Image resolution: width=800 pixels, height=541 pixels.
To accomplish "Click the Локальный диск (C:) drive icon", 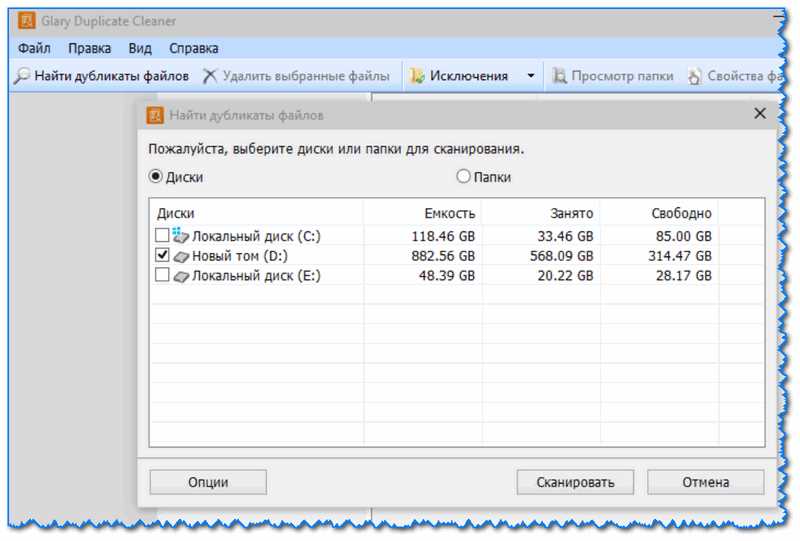I will click(x=181, y=235).
